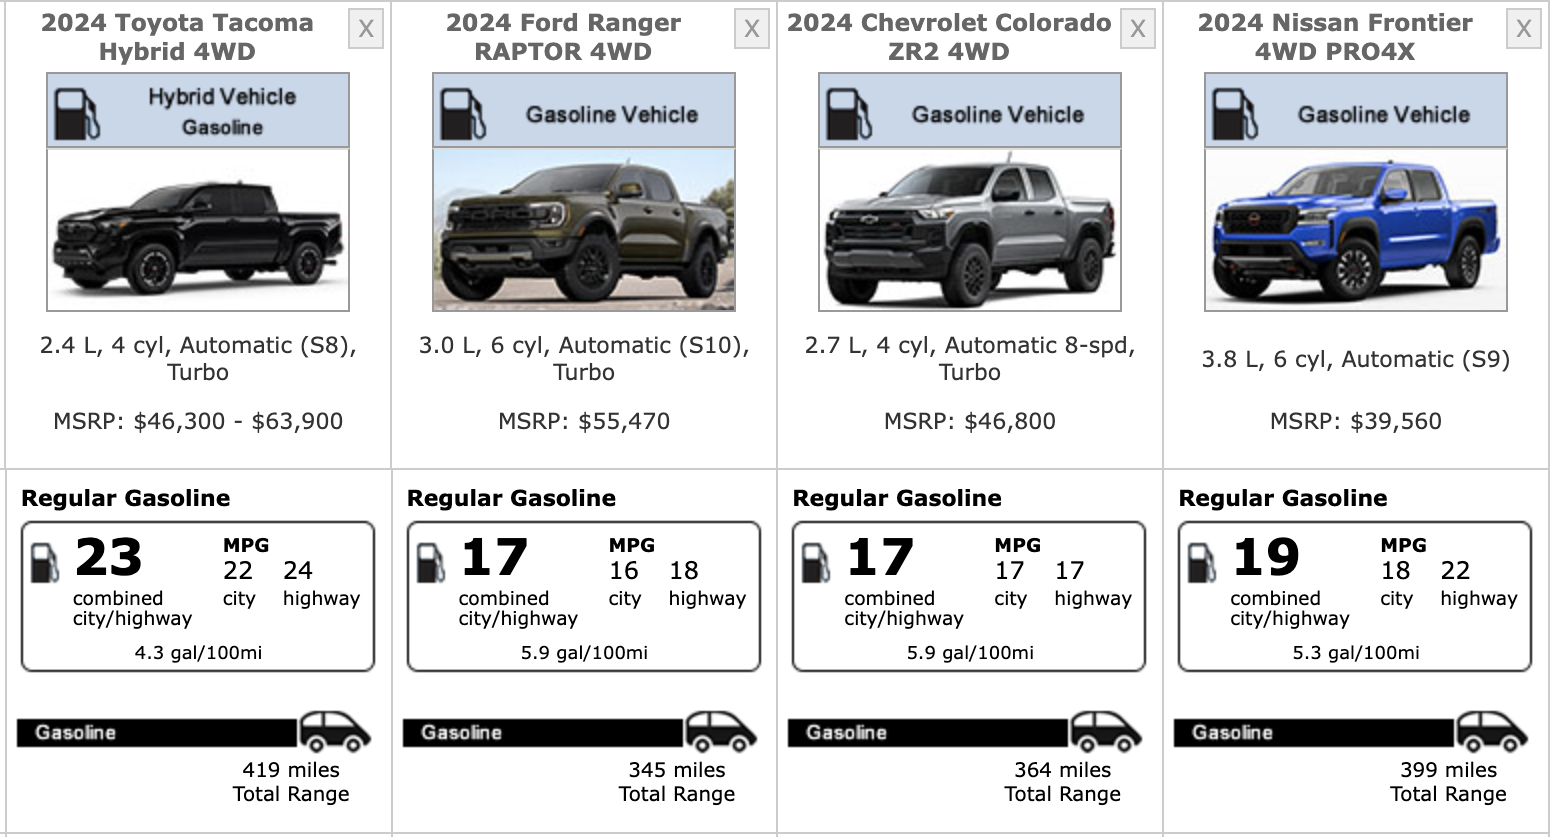Viewport: 1555px width, 837px height.
Task: Remove the Ford Ranger RAPTOR column
Action: point(752,30)
